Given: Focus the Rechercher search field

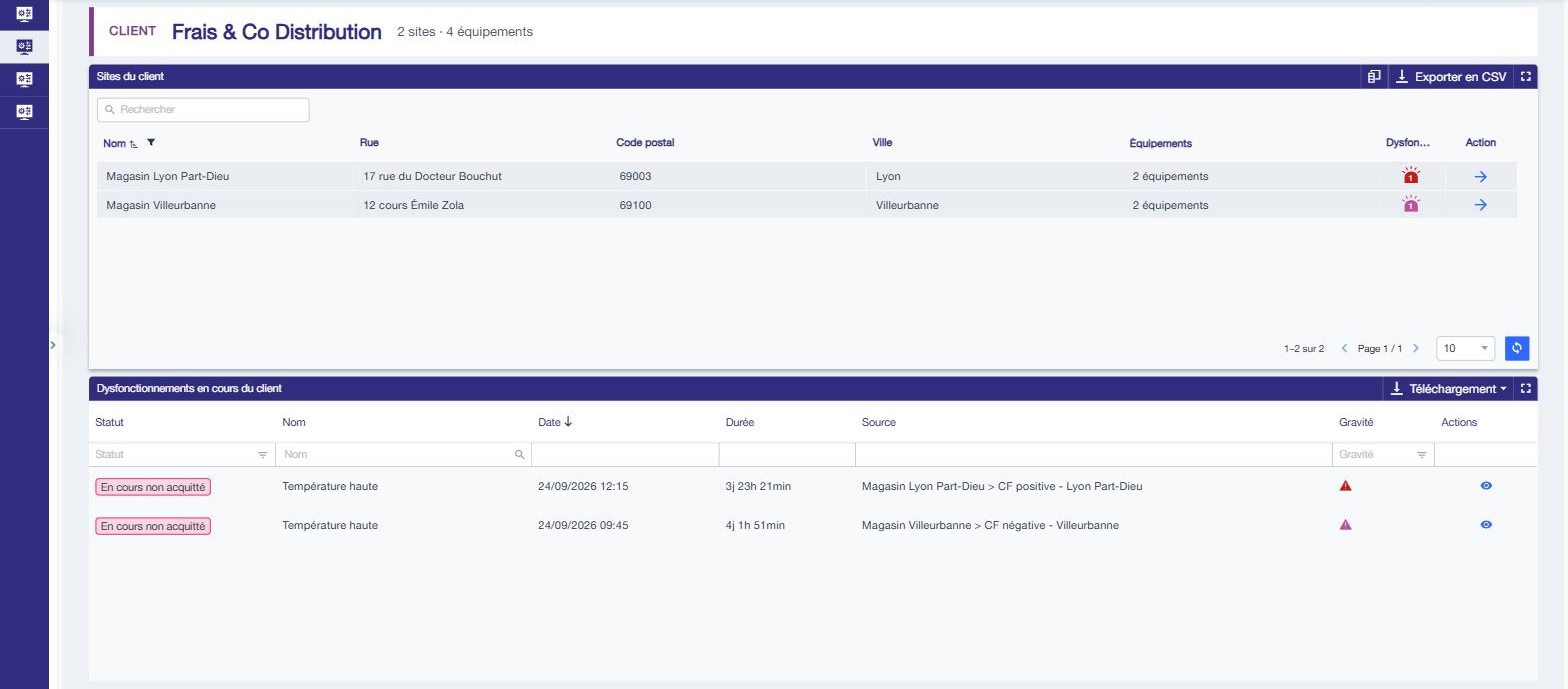Looking at the screenshot, I should 203,110.
